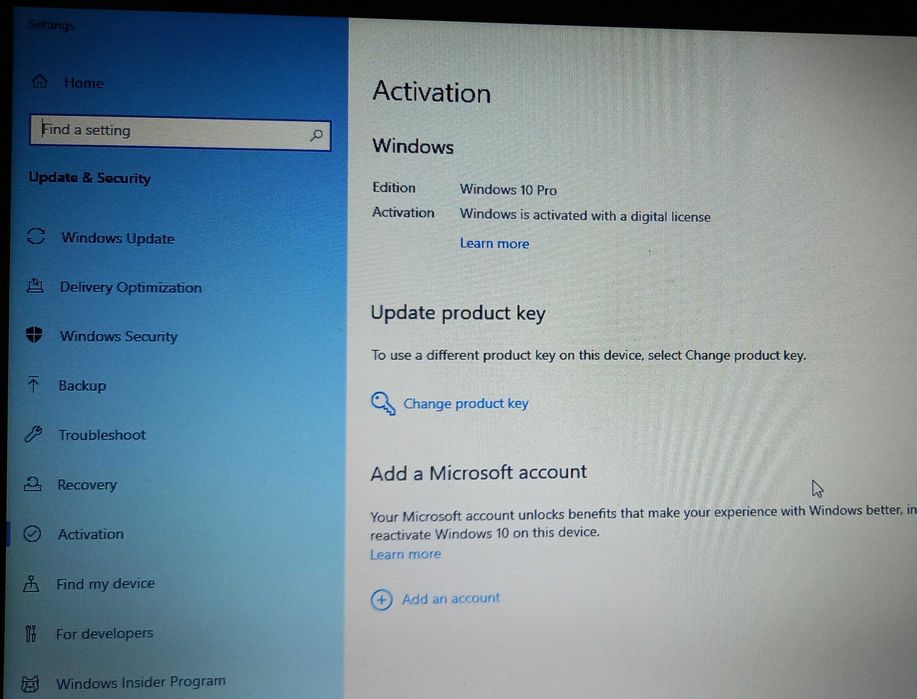
Task: Click the Update product key heading
Action: tap(458, 314)
